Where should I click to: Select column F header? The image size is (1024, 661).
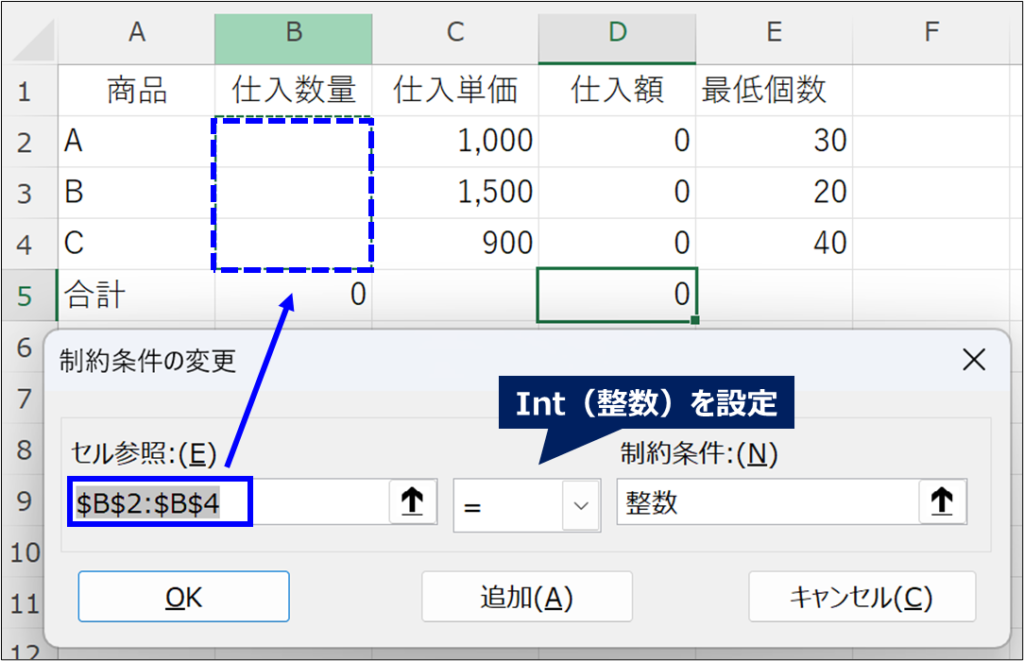click(x=930, y=33)
